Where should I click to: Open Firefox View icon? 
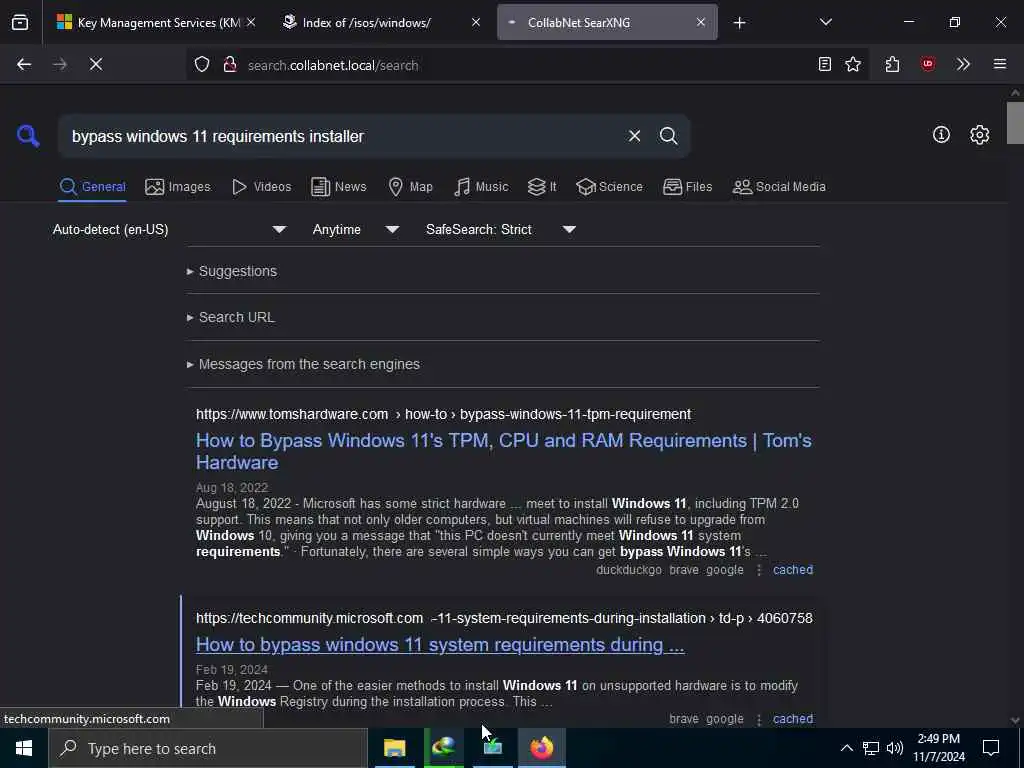(x=20, y=22)
